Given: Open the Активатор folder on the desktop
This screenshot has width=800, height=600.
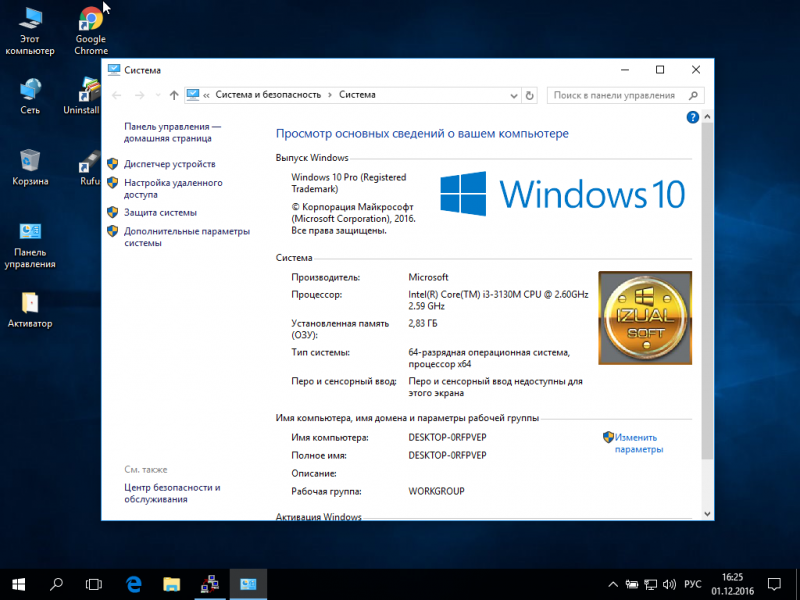Looking at the screenshot, I should (30, 310).
